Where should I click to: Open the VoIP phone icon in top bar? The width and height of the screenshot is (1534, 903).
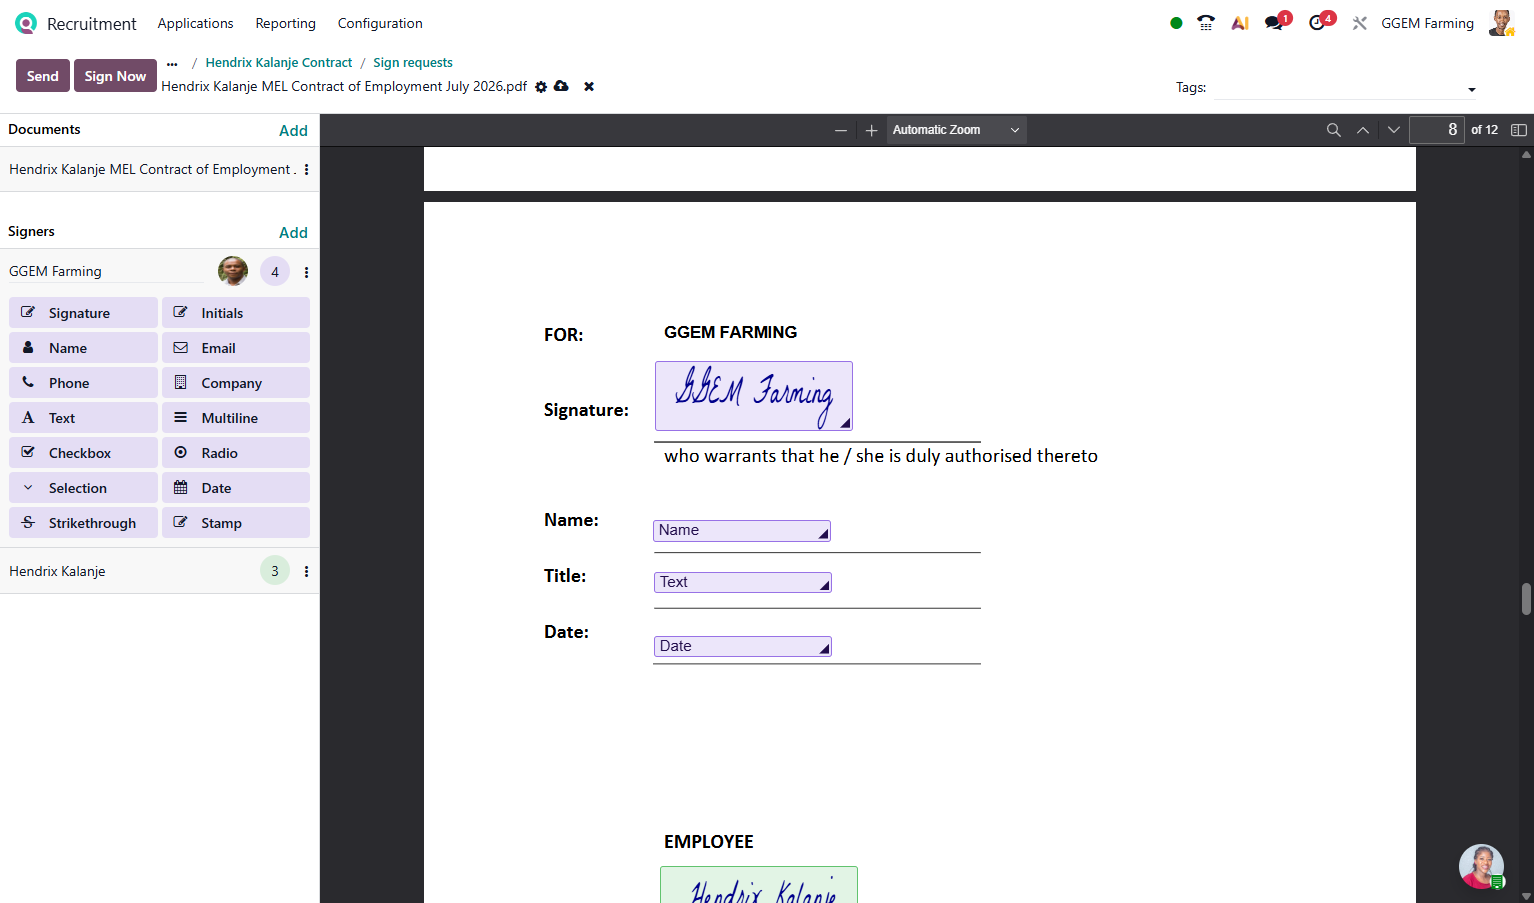[x=1206, y=23]
